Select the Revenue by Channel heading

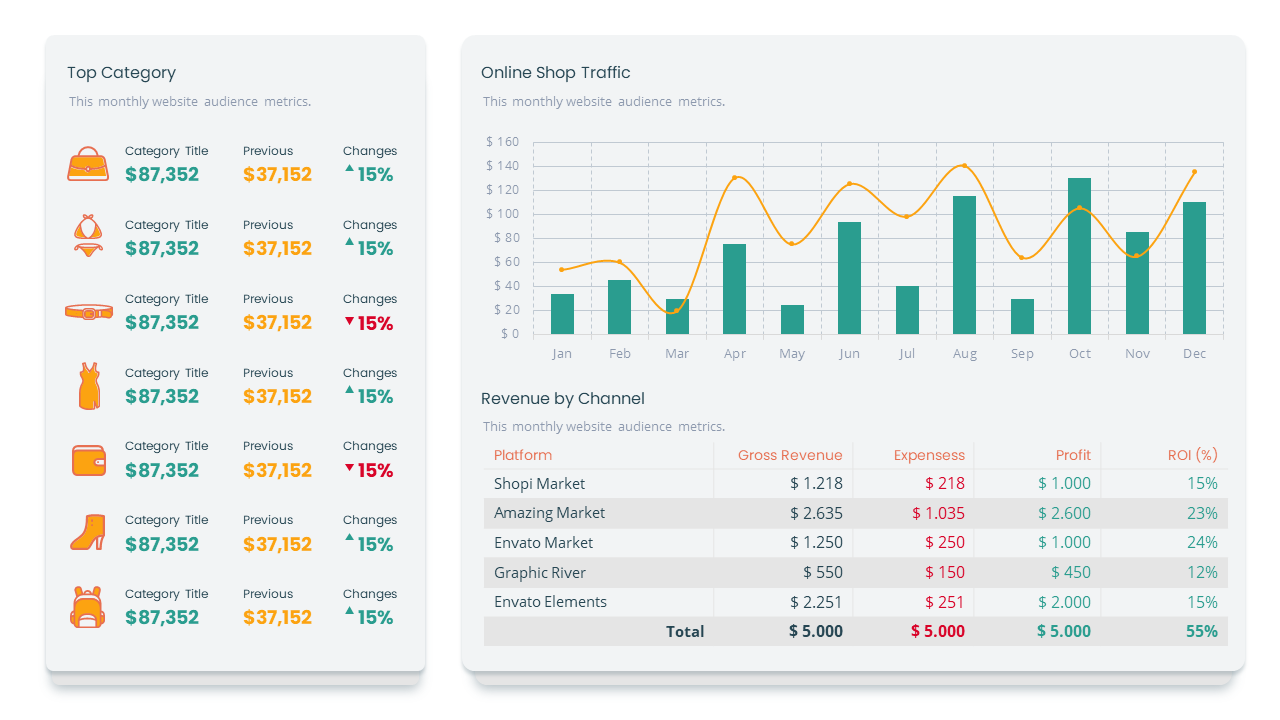(x=563, y=399)
